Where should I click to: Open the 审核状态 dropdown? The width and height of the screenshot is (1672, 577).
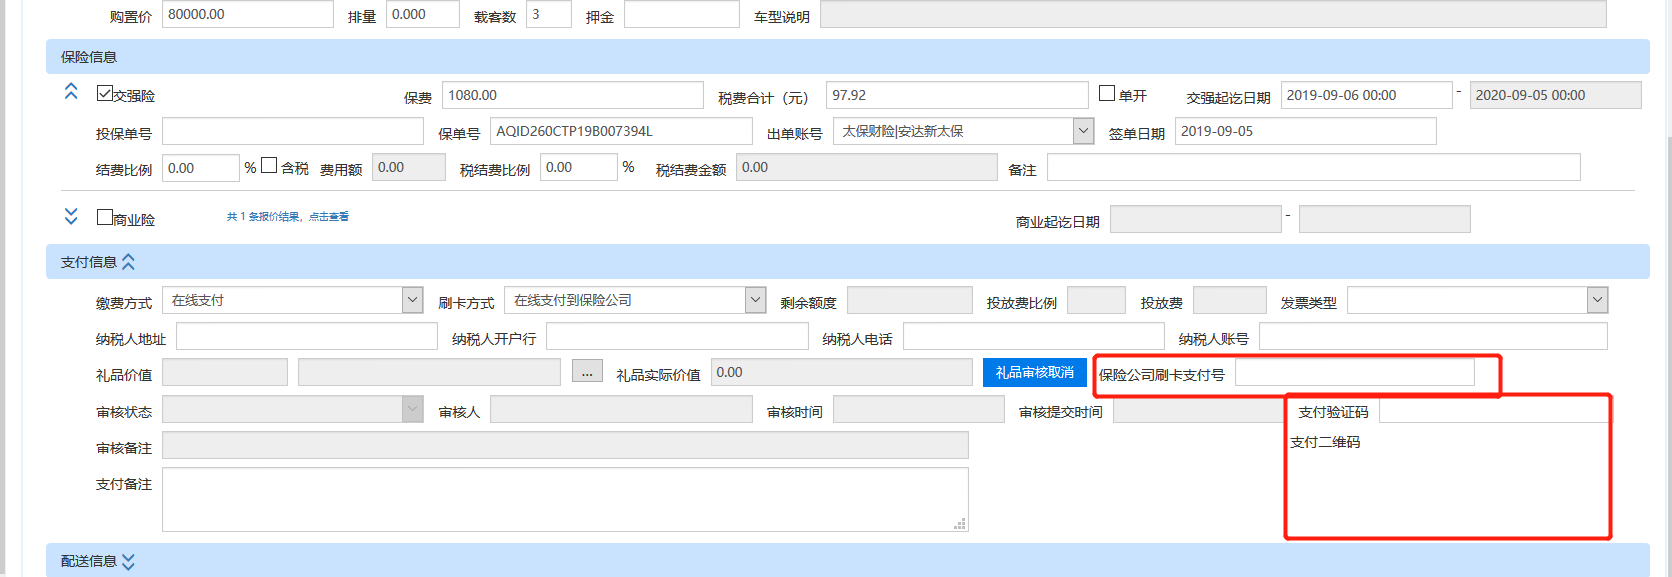412,409
